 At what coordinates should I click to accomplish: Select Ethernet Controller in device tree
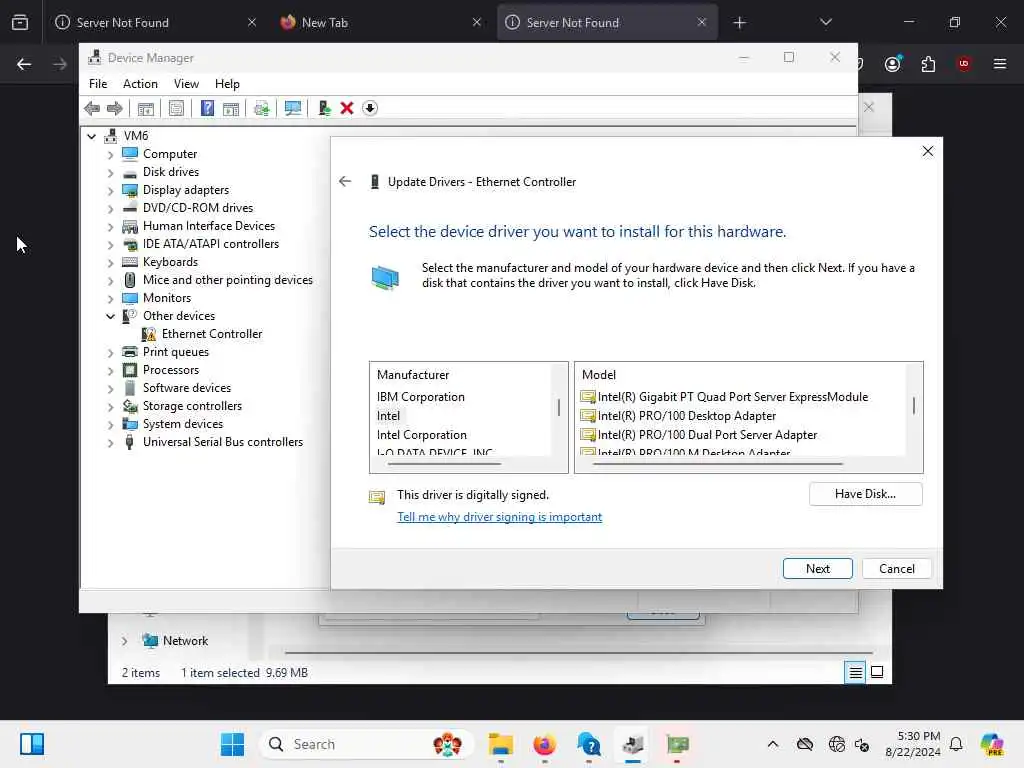tap(212, 334)
